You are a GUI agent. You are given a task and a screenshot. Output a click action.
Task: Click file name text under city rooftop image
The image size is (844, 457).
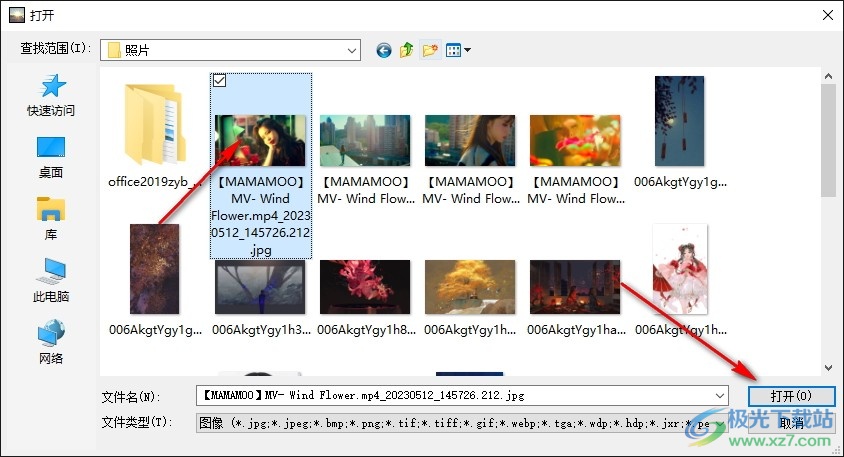[x=365, y=190]
